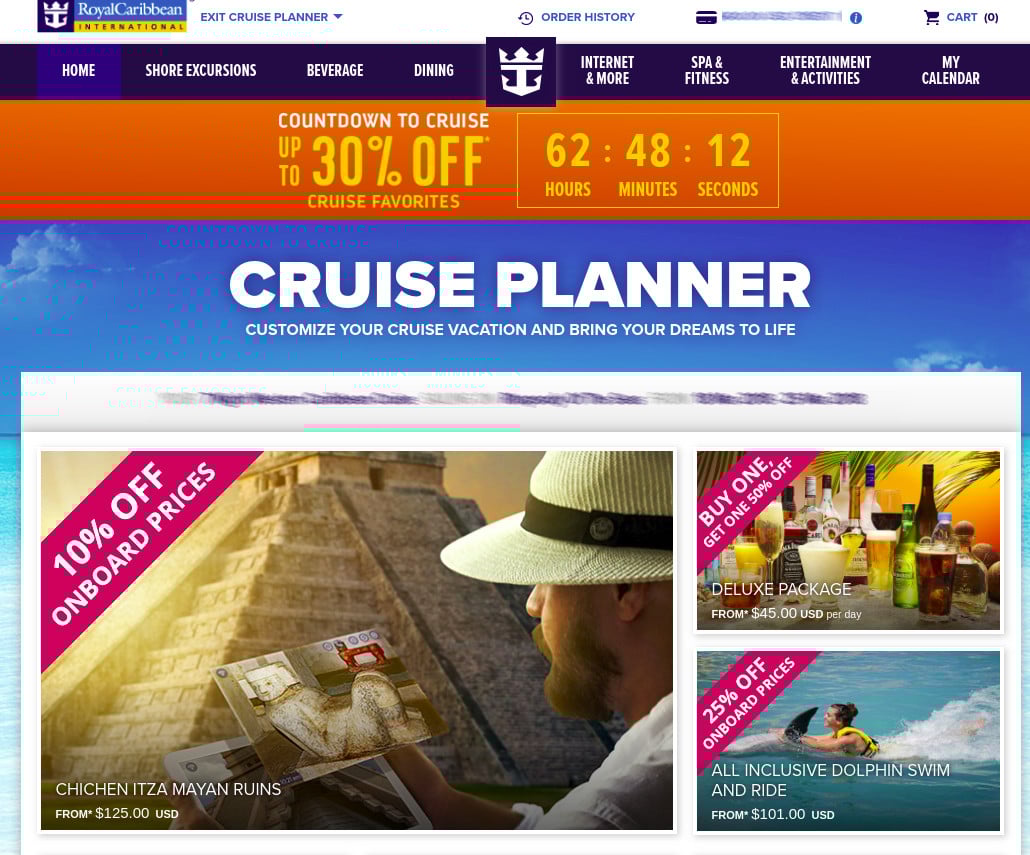Screen dimensions: 1030x855
Task: Open the Shore Excursions menu
Action: click(201, 71)
